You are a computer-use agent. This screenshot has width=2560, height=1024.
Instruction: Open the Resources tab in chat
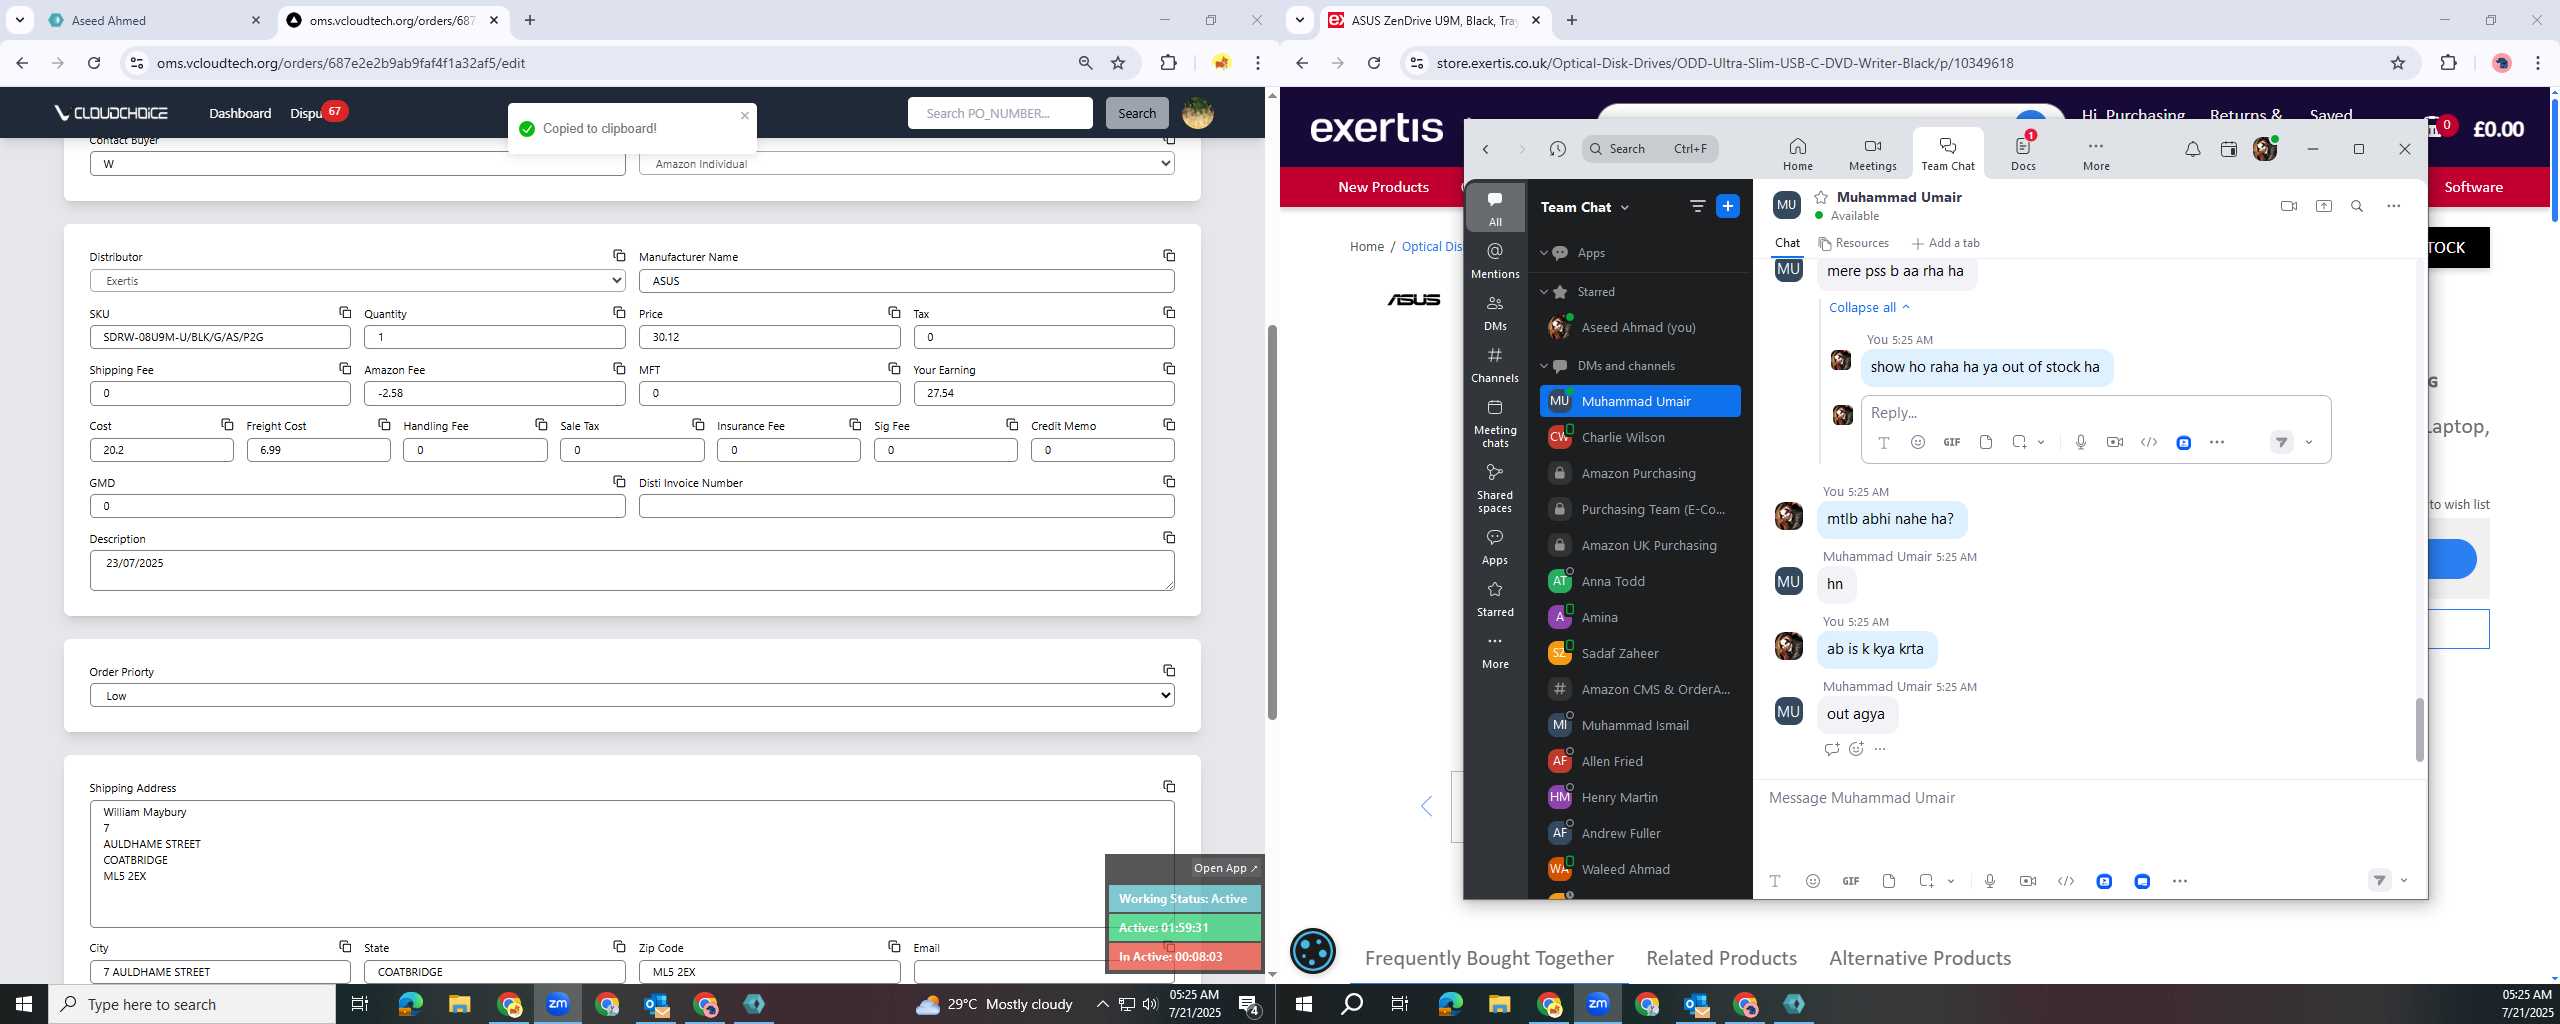click(1853, 243)
